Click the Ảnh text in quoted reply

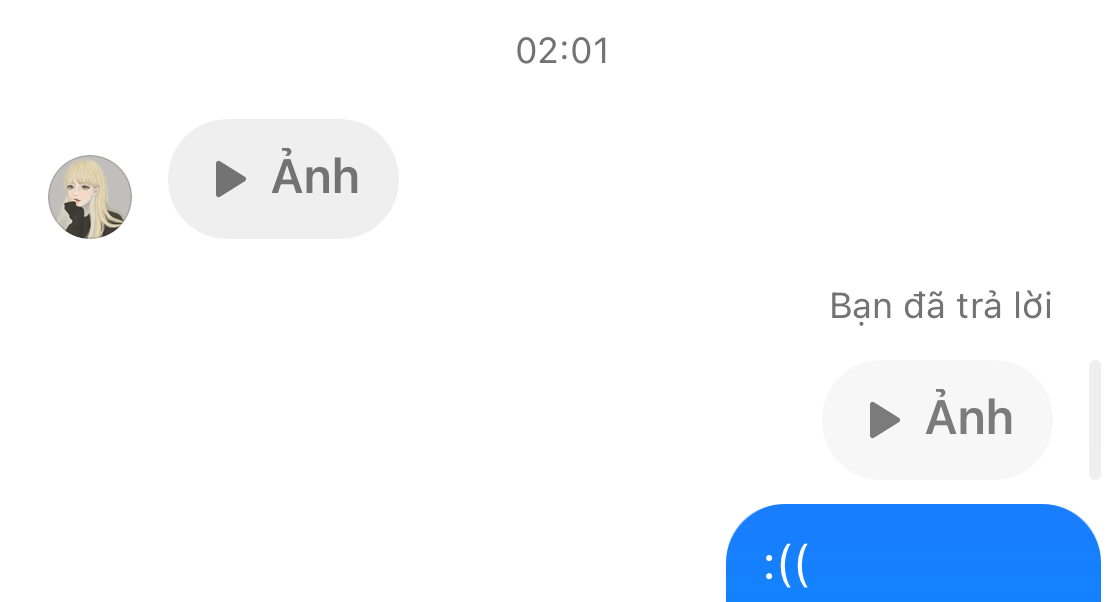pos(968,415)
